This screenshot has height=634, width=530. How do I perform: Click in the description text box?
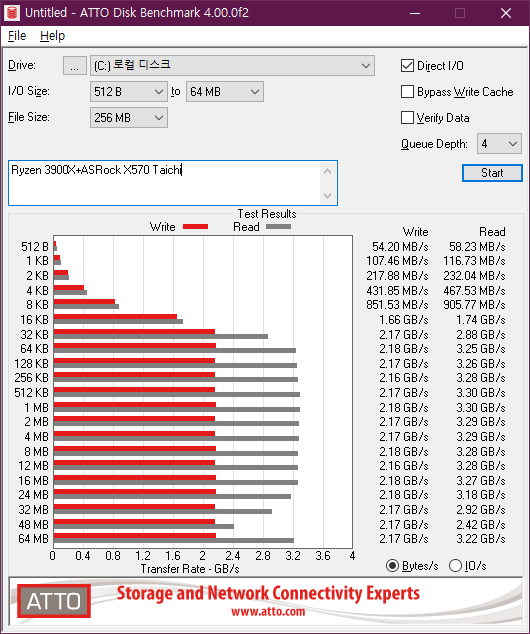(173, 183)
